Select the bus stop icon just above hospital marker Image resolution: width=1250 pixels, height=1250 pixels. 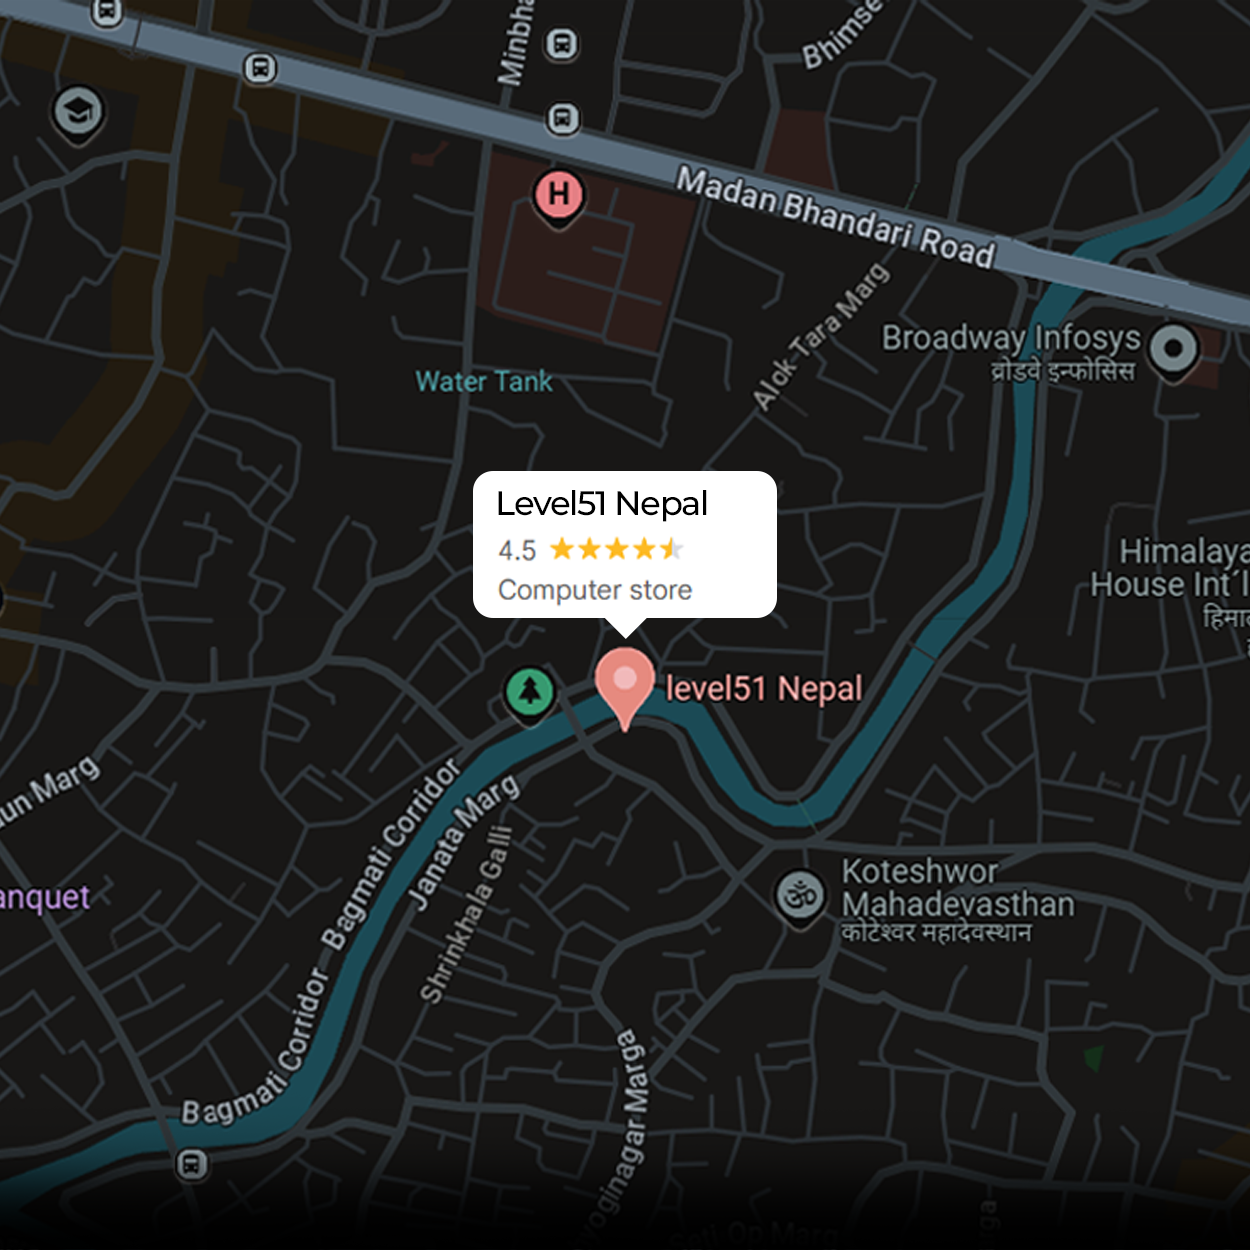tap(563, 119)
